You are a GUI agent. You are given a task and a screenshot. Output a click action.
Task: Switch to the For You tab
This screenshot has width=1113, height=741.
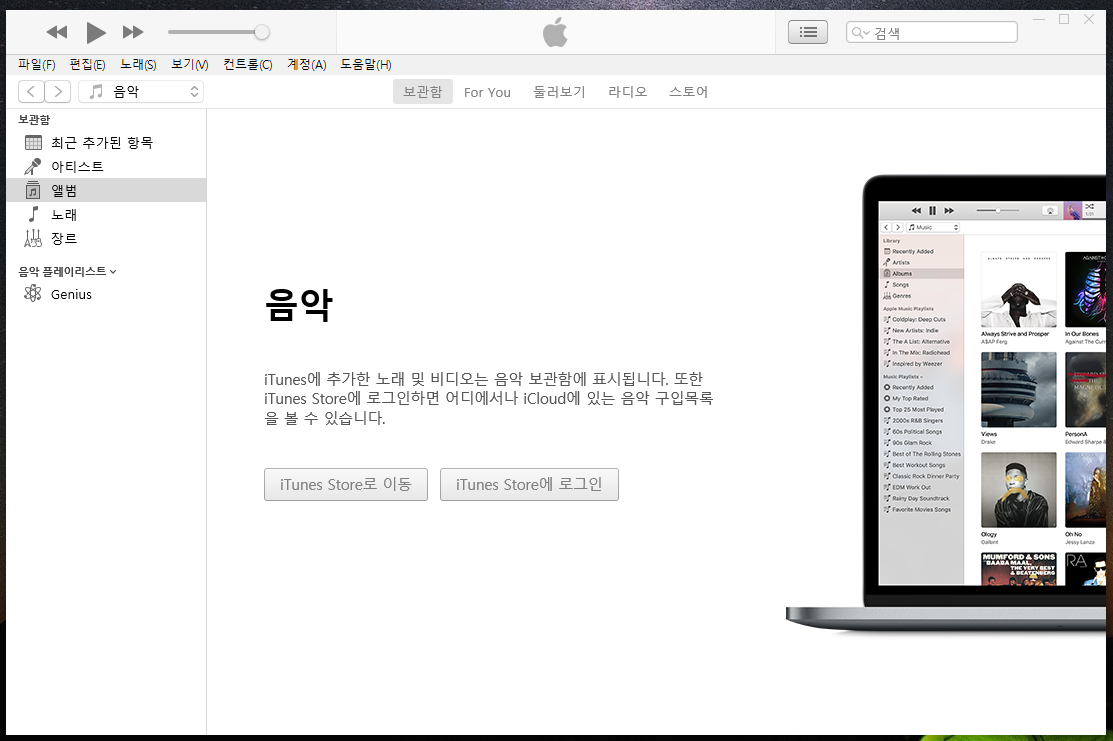487,92
